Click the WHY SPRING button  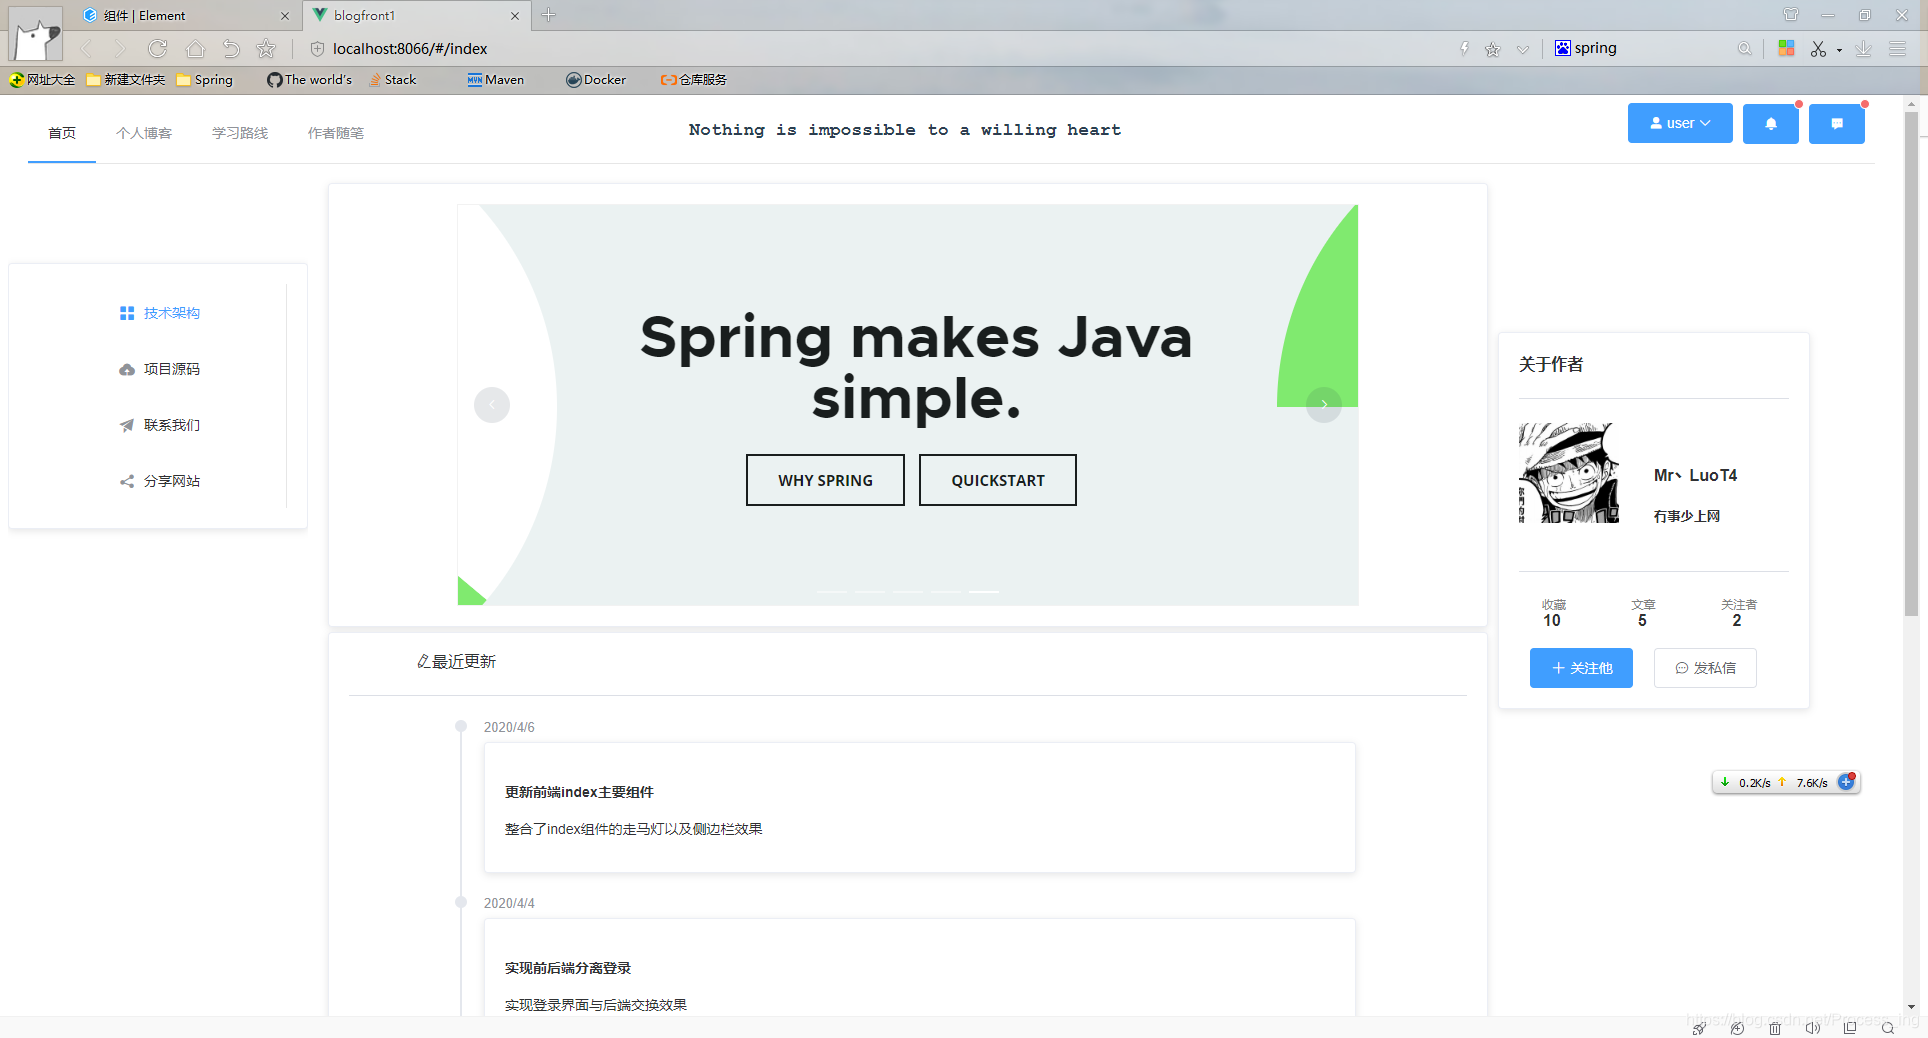pyautogui.click(x=825, y=480)
